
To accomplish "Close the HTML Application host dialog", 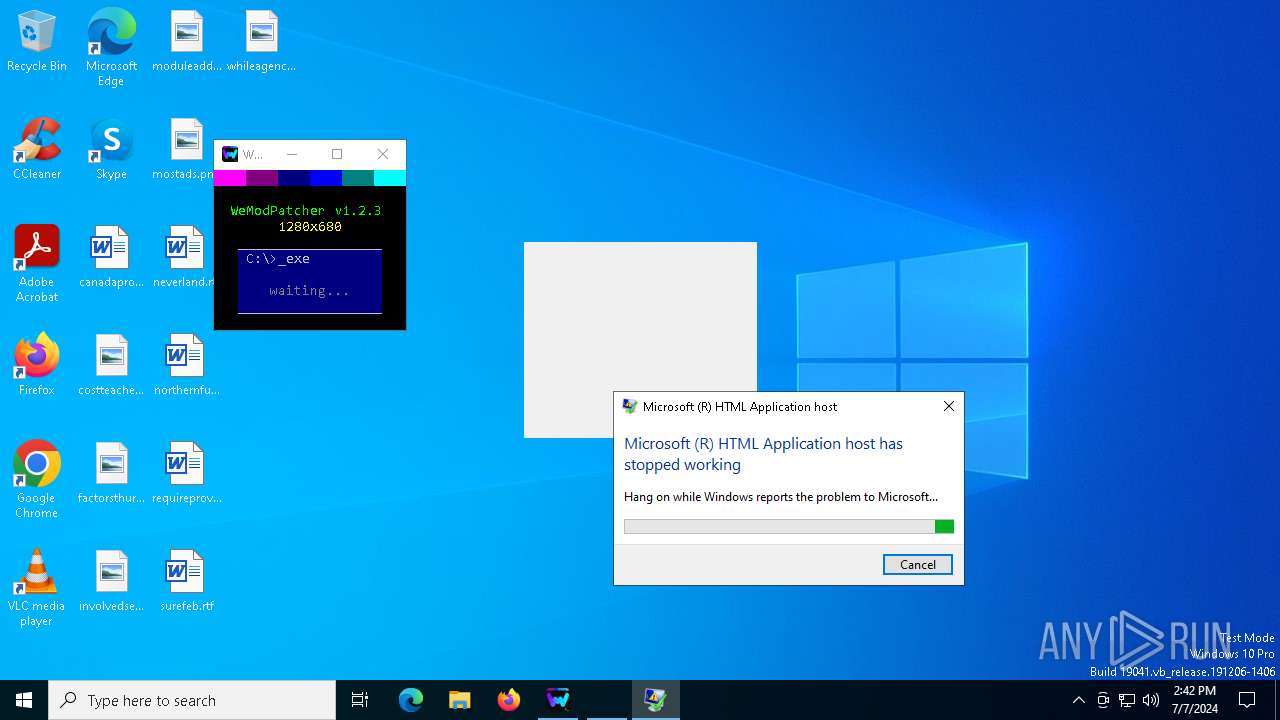I will click(x=949, y=406).
